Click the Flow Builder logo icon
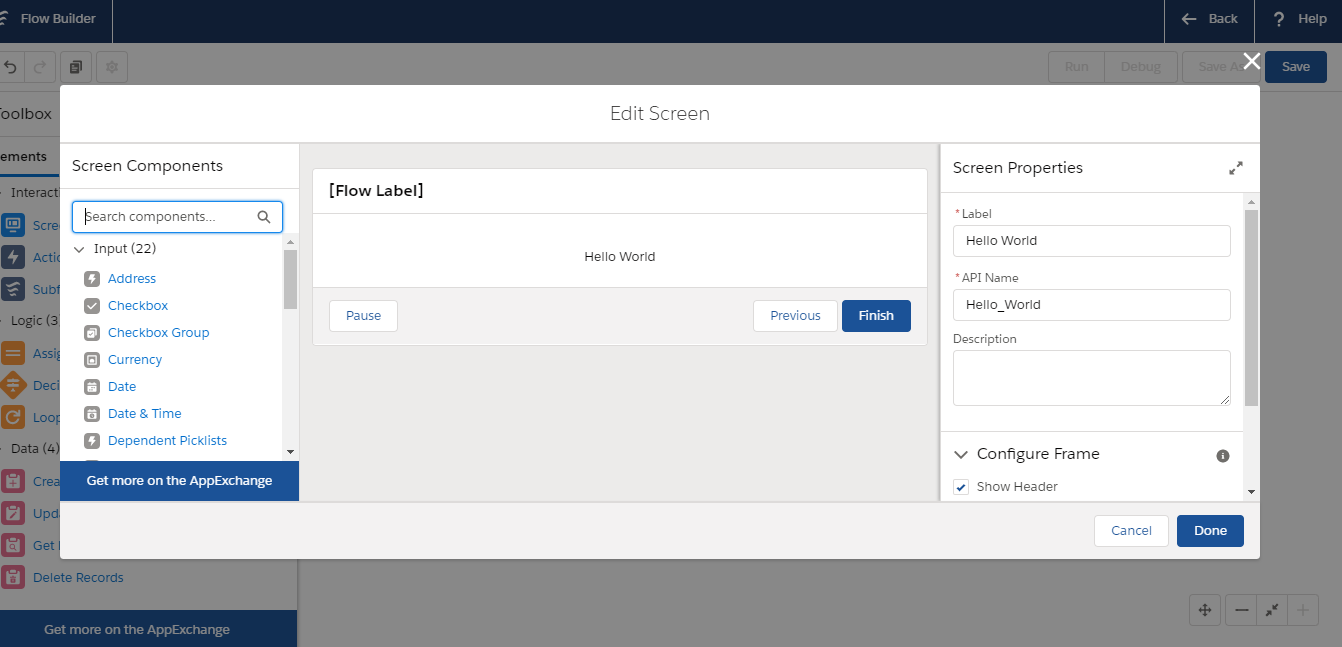This screenshot has width=1342, height=647. 4,19
